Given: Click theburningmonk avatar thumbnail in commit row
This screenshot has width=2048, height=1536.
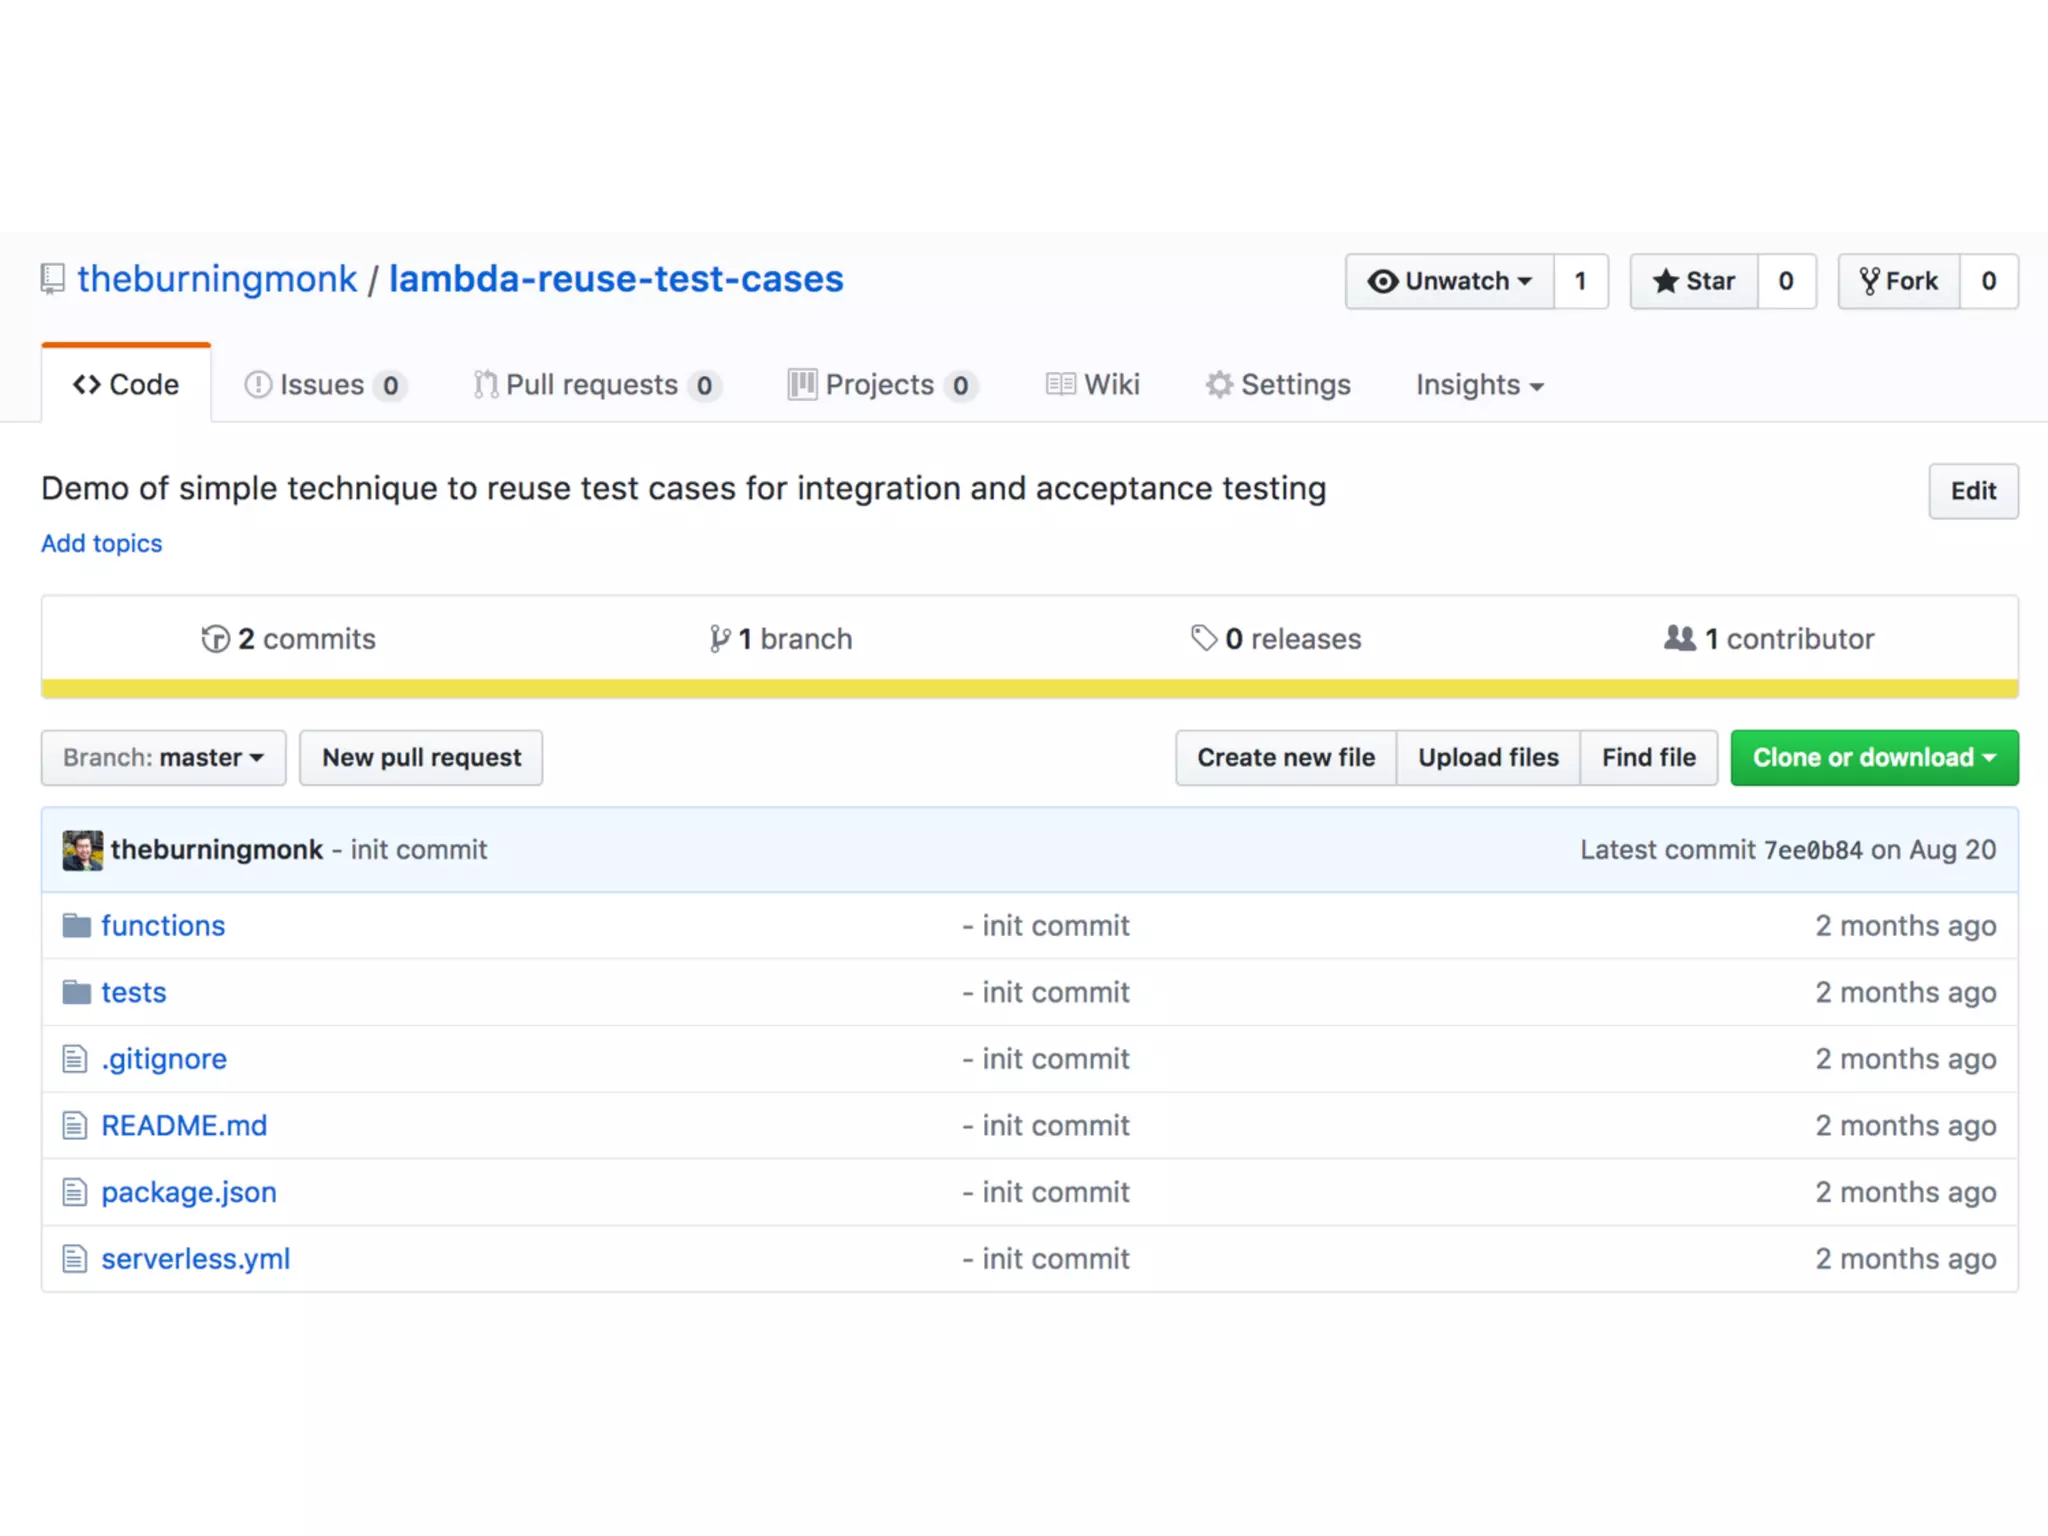Looking at the screenshot, I should pos(82,850).
